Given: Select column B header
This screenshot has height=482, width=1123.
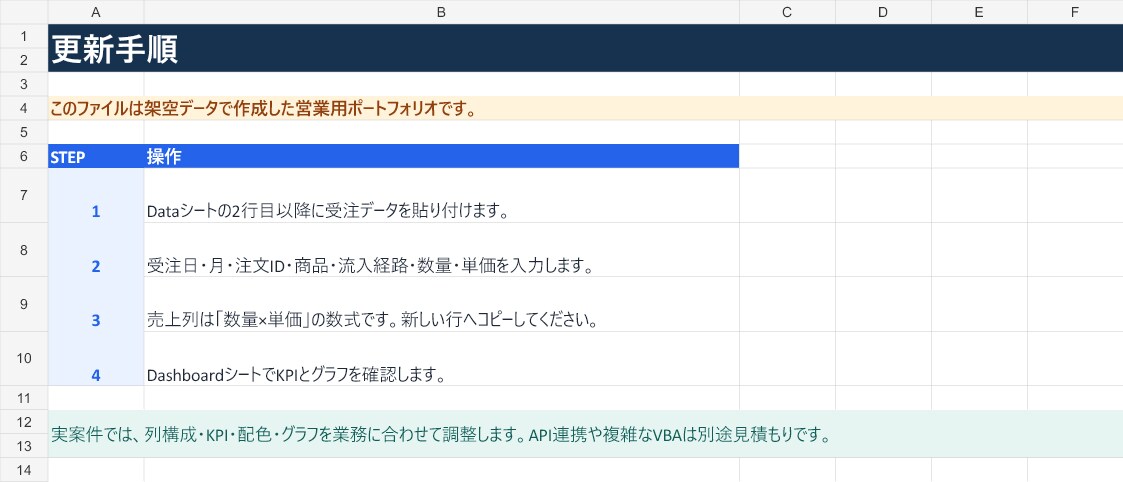Looking at the screenshot, I should coord(441,12).
